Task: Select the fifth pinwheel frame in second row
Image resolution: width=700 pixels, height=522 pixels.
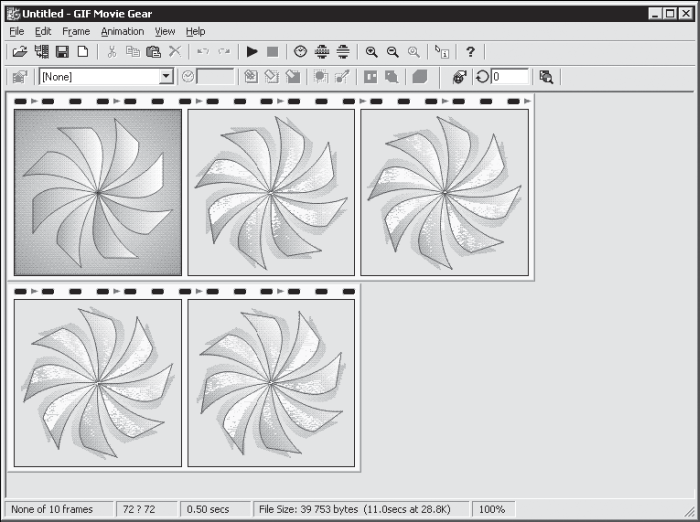Action: [x=271, y=383]
